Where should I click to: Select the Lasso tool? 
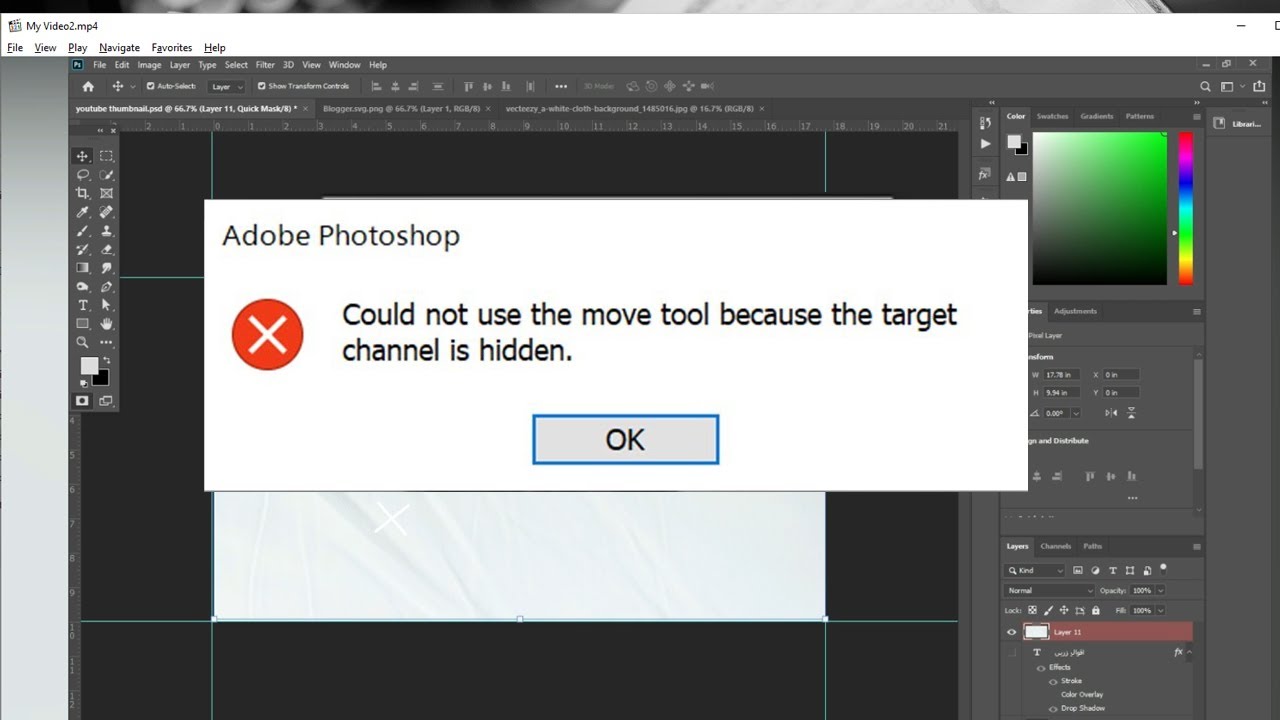83,174
